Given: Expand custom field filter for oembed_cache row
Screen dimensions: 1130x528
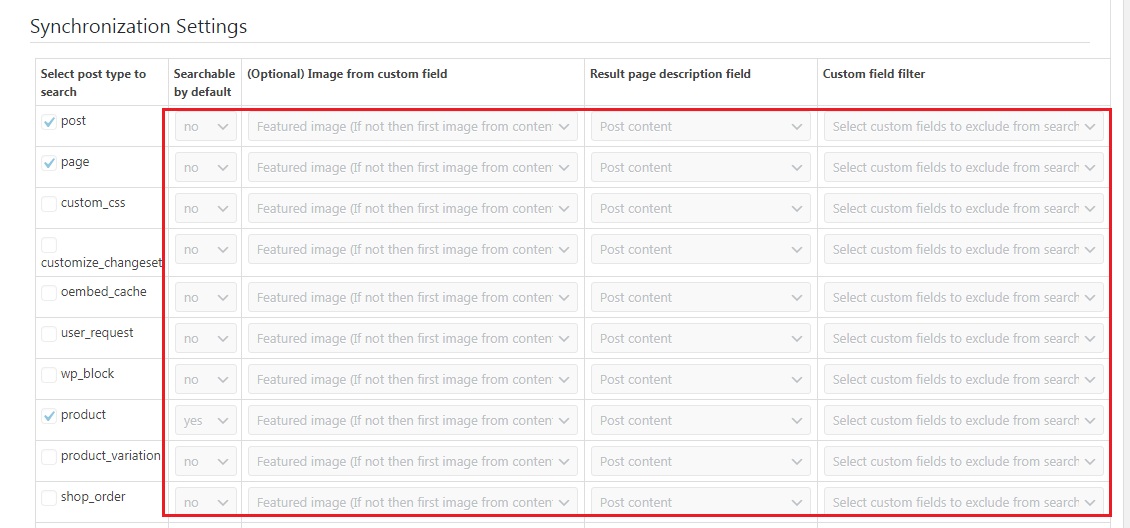Looking at the screenshot, I should click(963, 298).
